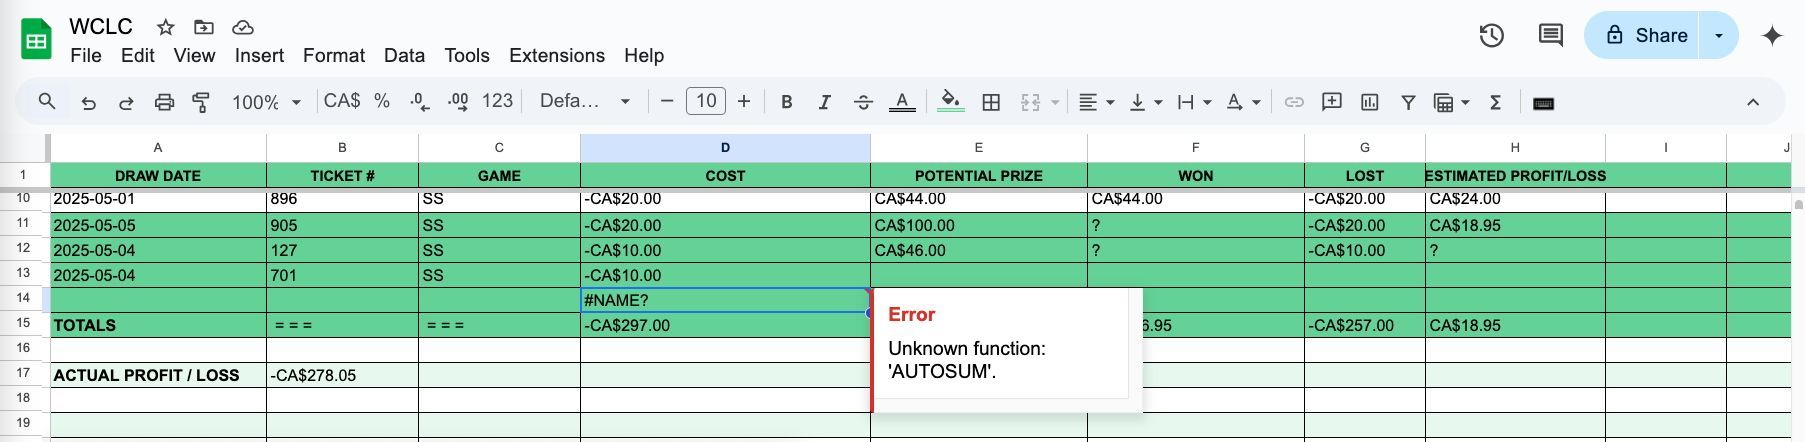Open version history clock icon
This screenshot has height=442, width=1805.
point(1491,36)
